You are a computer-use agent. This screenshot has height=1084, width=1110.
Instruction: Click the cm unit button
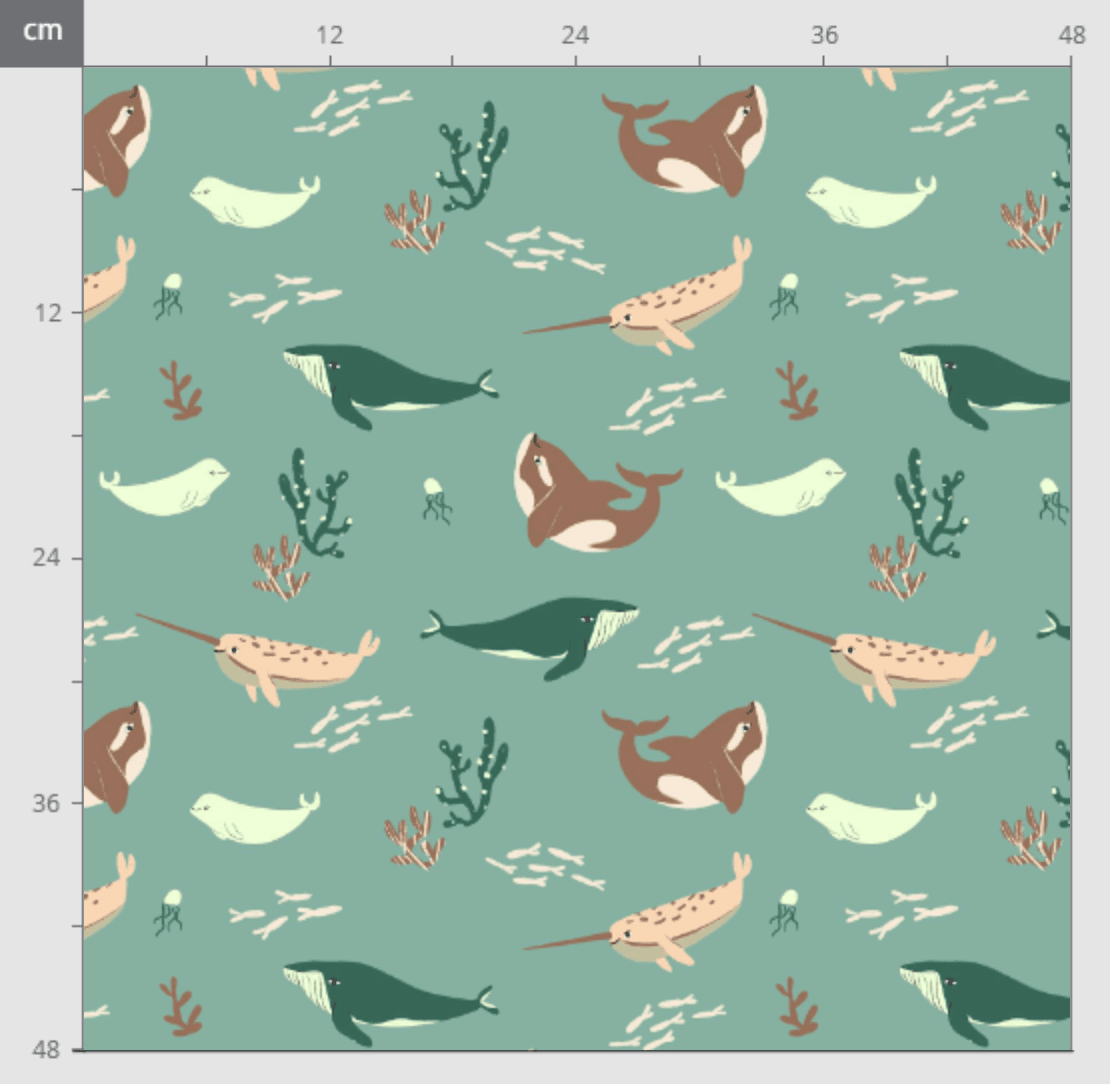(x=41, y=32)
